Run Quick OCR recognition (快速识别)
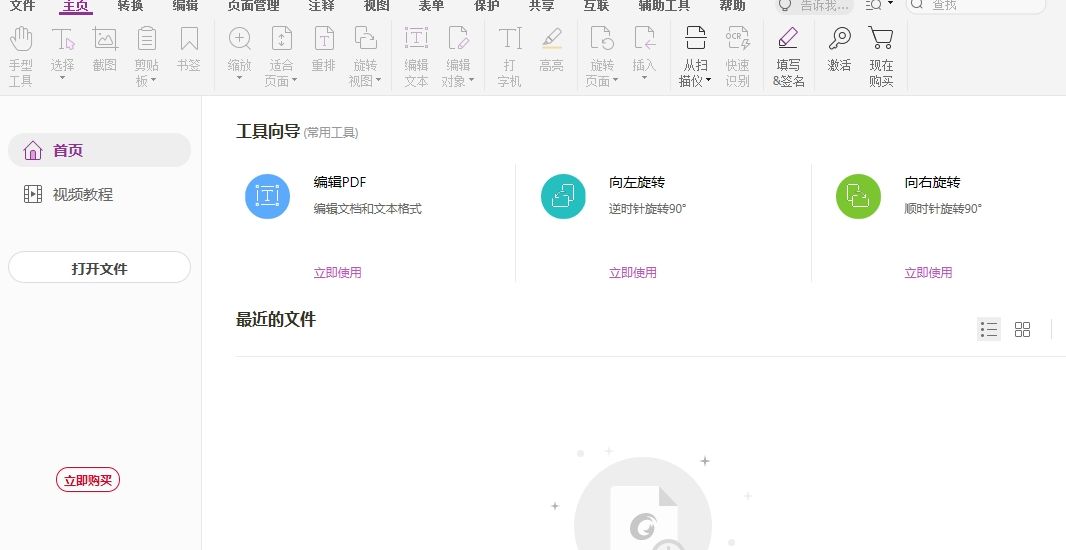This screenshot has height=550, width=1066. pyautogui.click(x=737, y=56)
